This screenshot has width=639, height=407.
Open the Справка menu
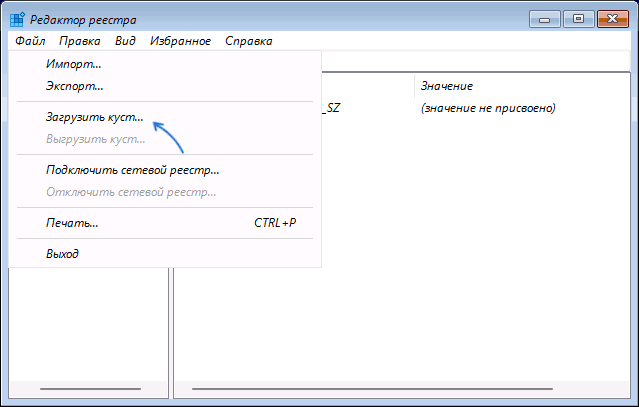[x=248, y=41]
